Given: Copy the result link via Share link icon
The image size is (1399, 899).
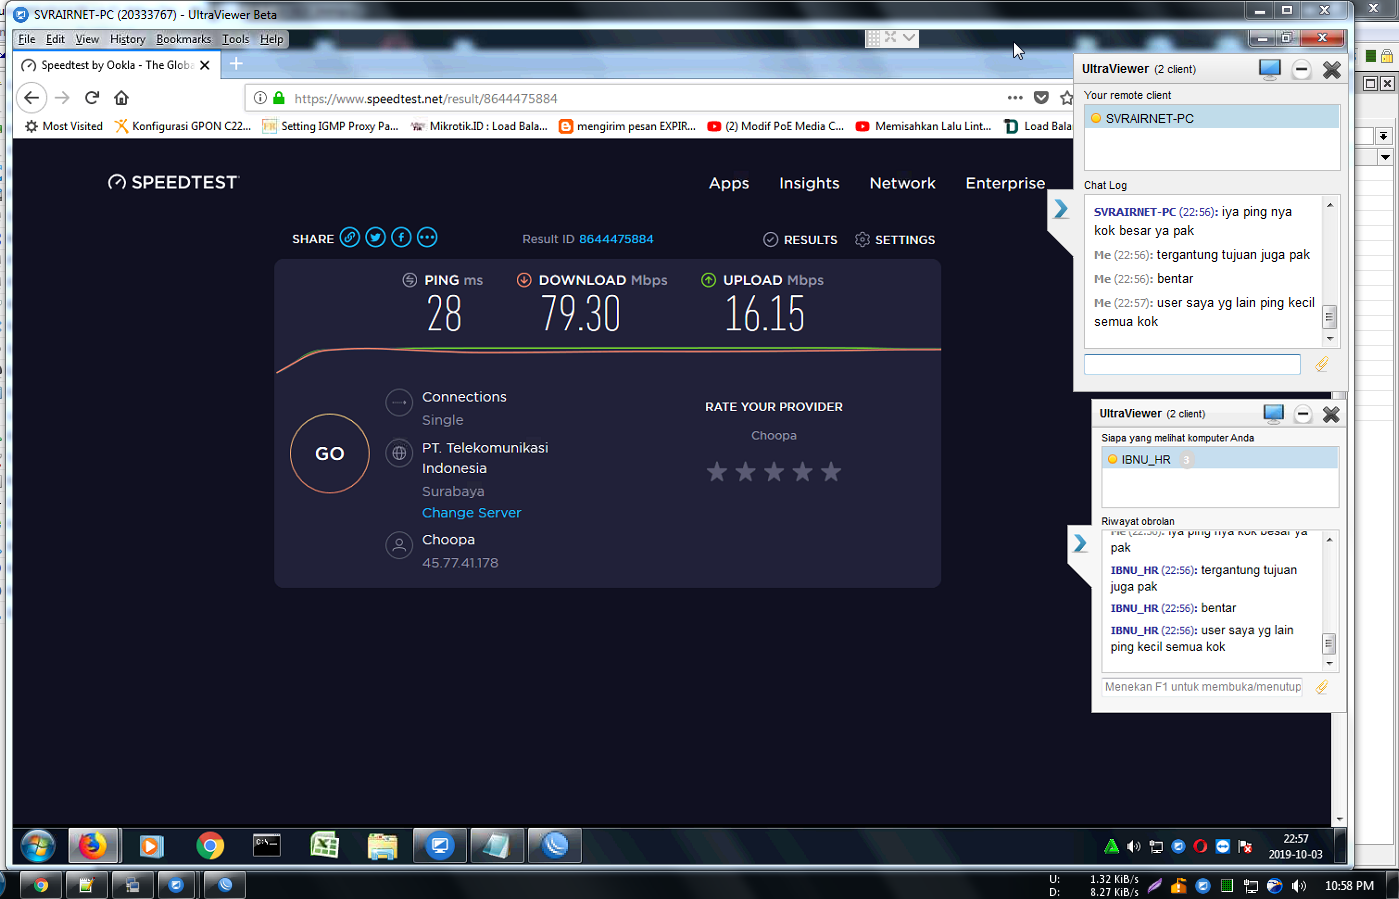Looking at the screenshot, I should pyautogui.click(x=349, y=237).
